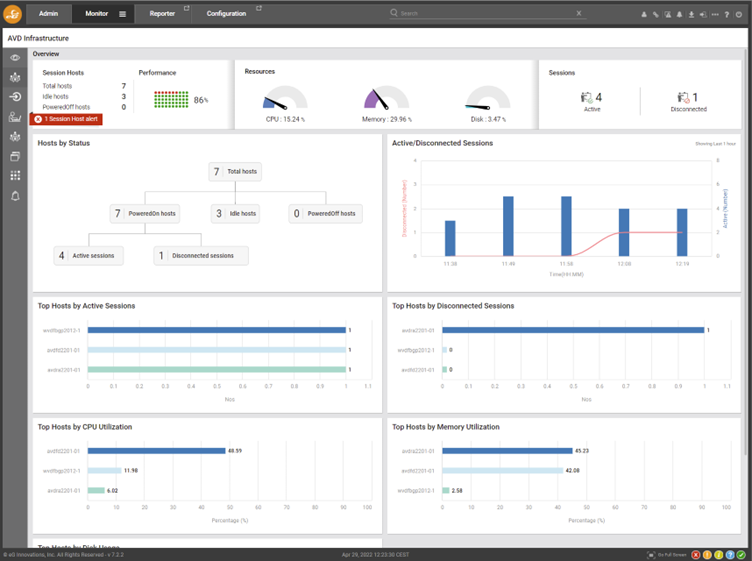Open the dot grid sidebar icon
This screenshot has height=561, width=752.
(x=15, y=175)
